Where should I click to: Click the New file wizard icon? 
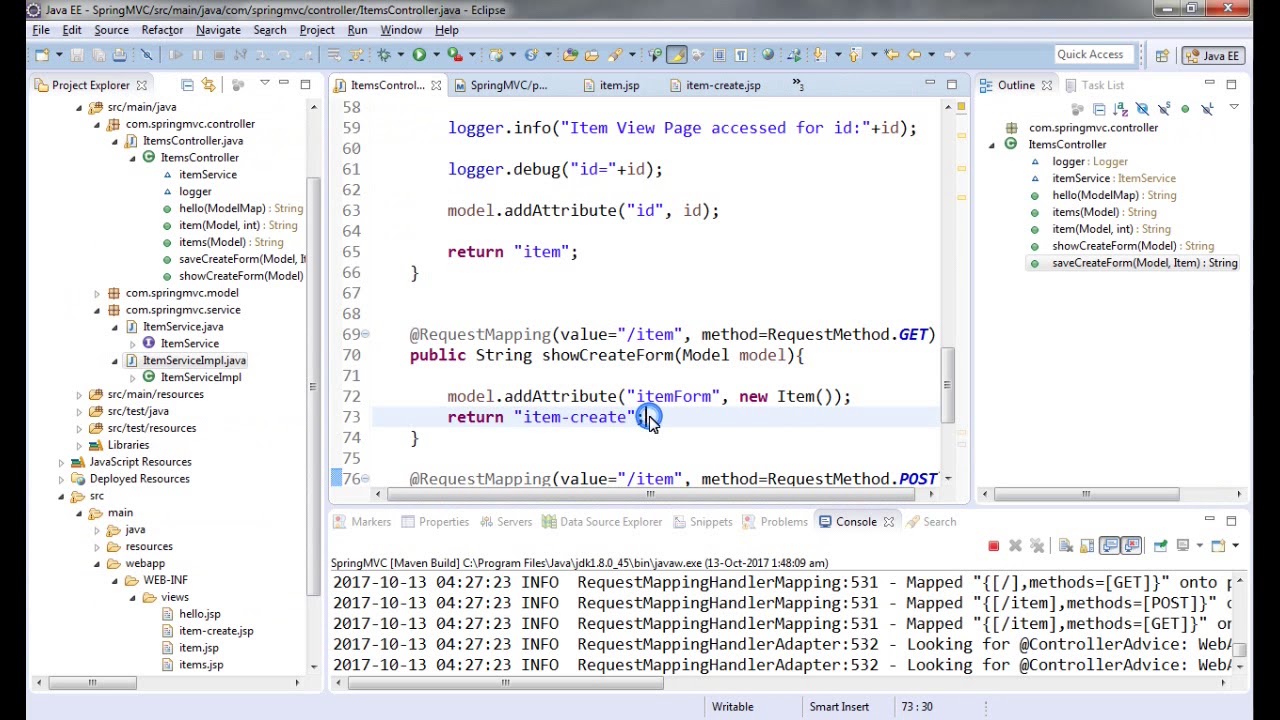coord(42,55)
